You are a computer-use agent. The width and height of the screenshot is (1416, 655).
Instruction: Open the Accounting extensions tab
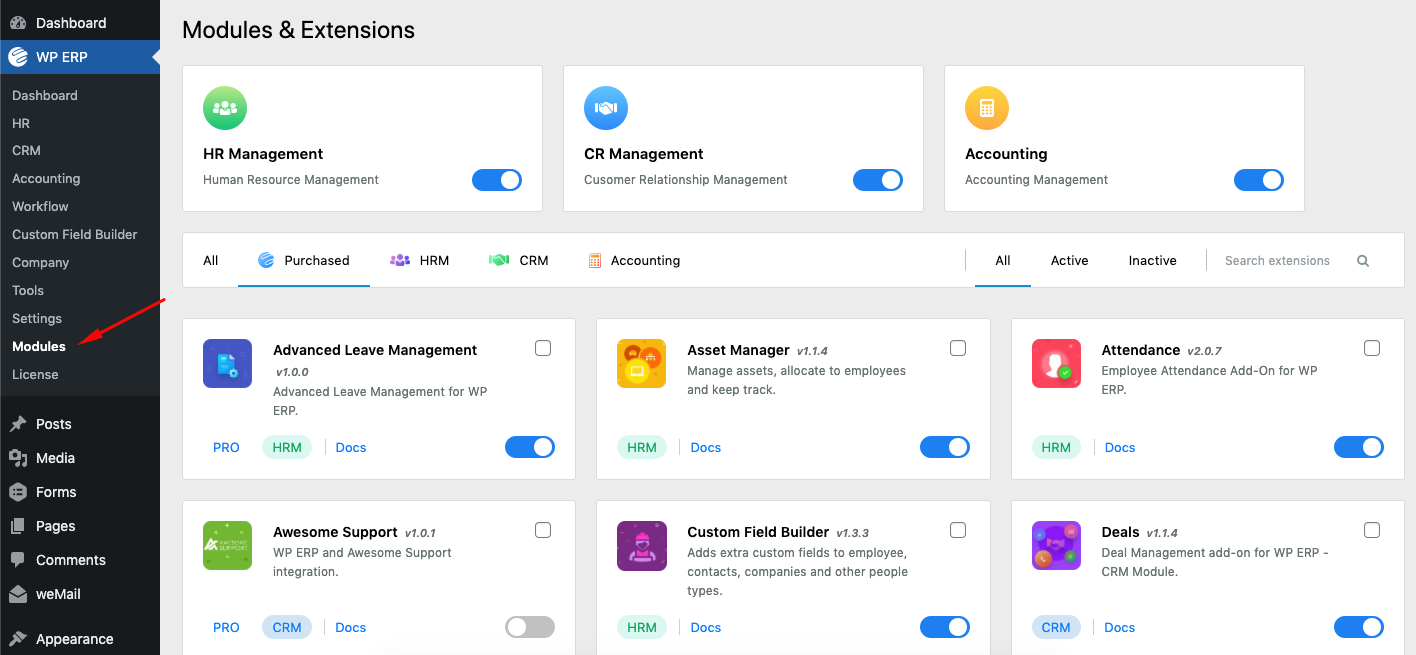(634, 261)
